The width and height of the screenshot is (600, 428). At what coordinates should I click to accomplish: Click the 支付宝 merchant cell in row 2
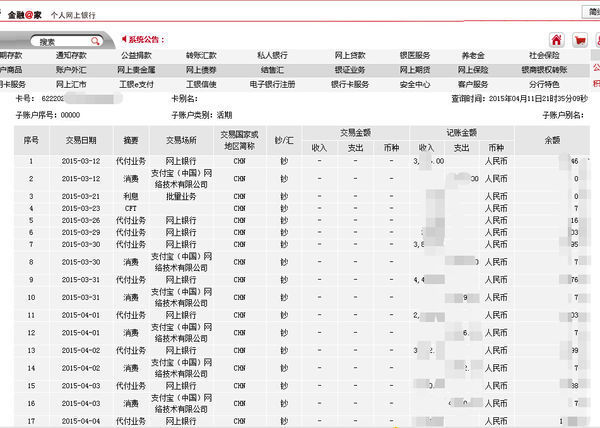(x=181, y=179)
